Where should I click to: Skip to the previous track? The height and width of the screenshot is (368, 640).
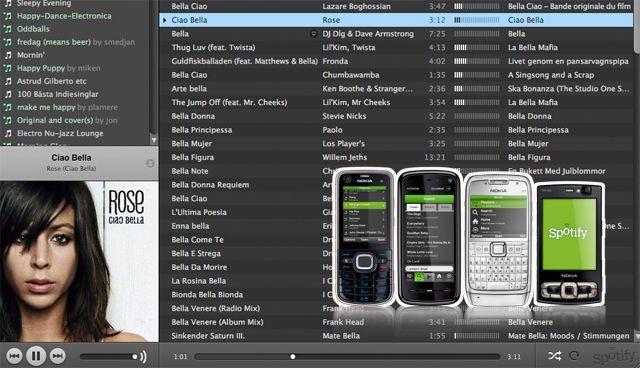click(14, 356)
